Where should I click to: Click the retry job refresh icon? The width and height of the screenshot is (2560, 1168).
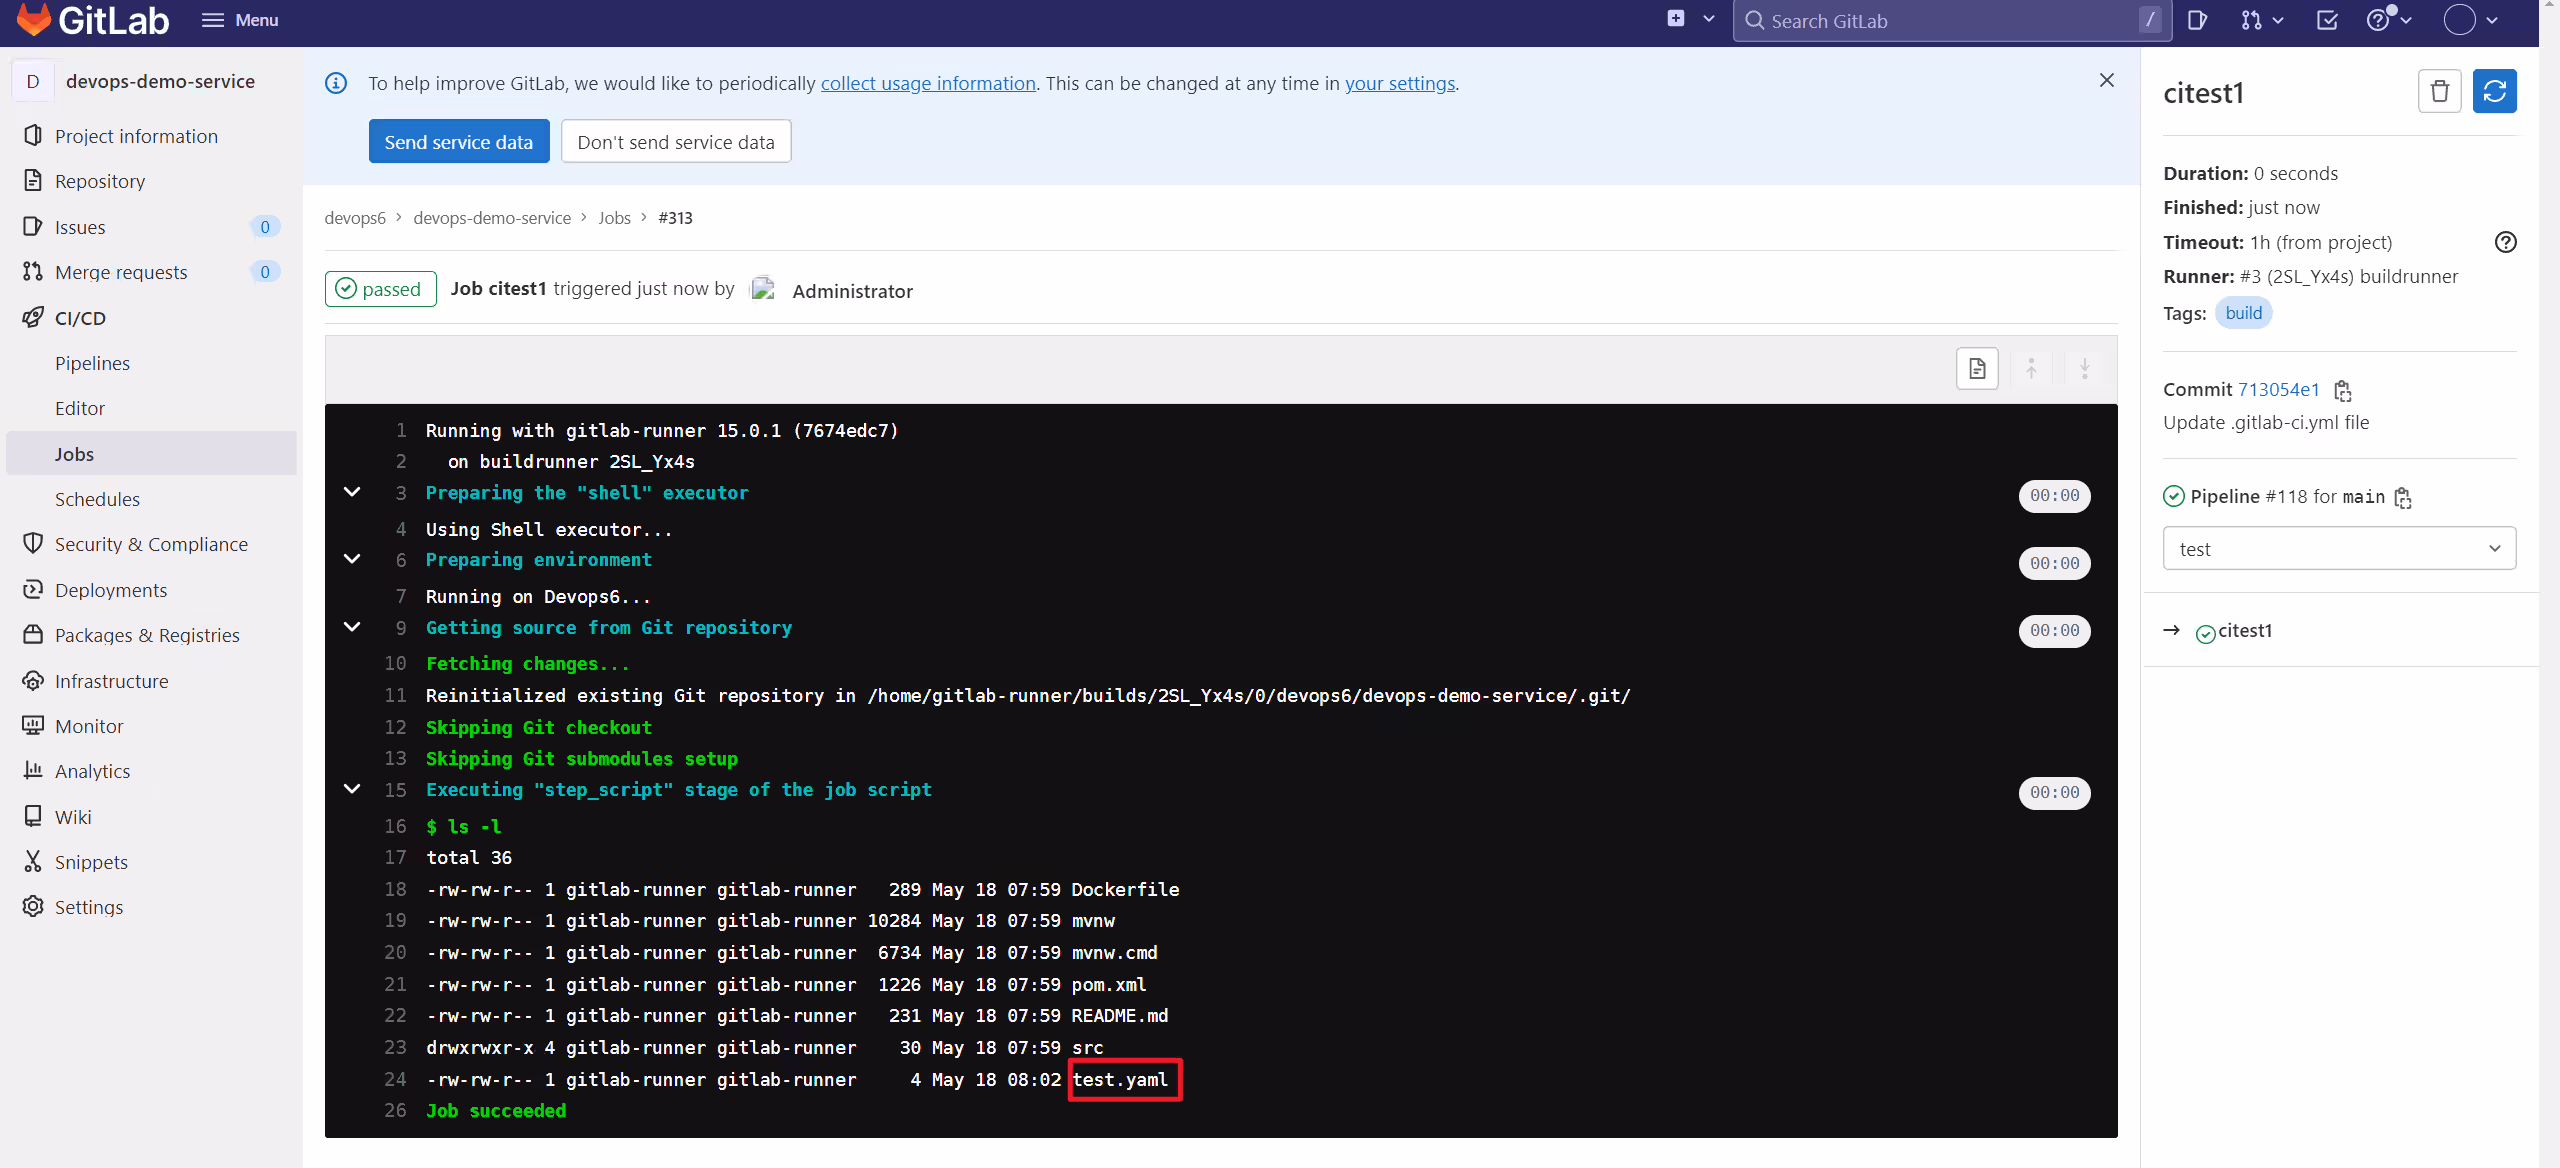[x=2494, y=91]
